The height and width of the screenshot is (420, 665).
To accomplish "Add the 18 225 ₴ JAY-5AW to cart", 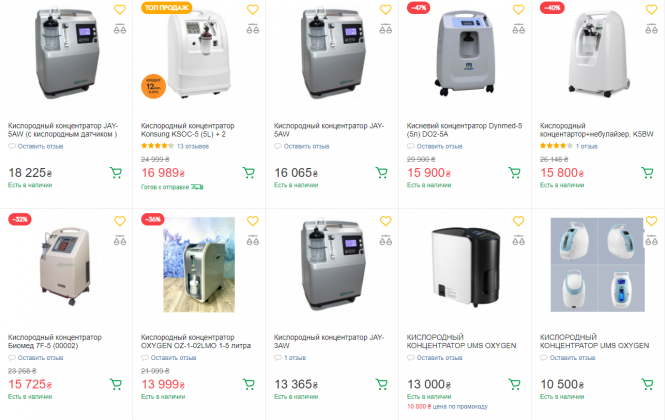I will 115,172.
